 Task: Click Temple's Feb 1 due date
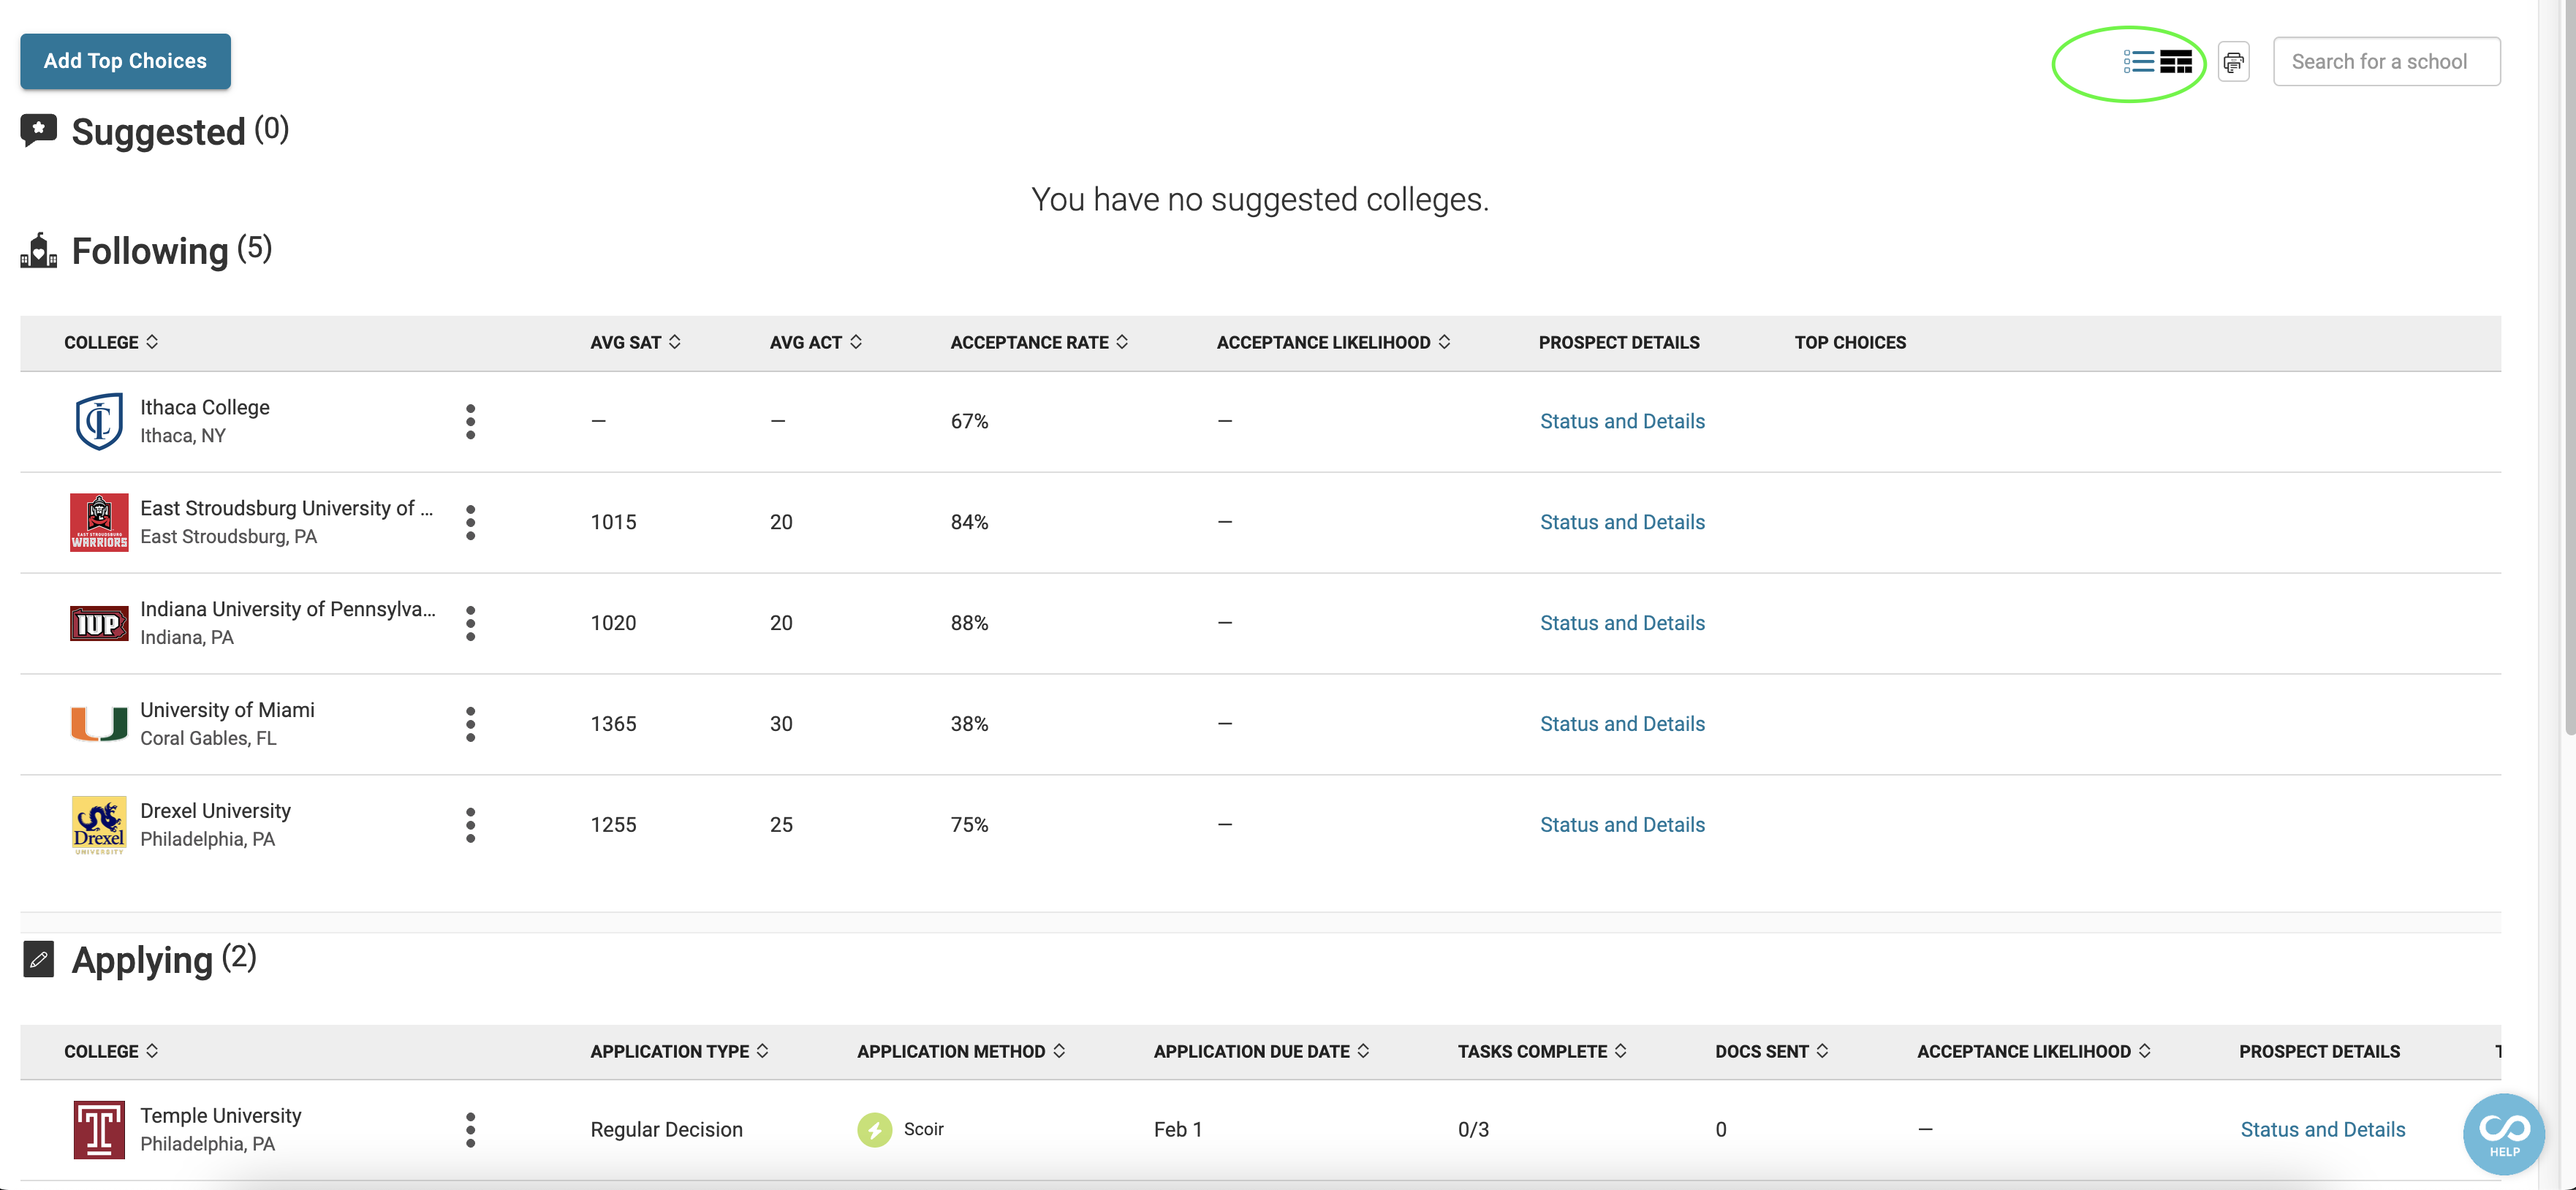click(1178, 1130)
